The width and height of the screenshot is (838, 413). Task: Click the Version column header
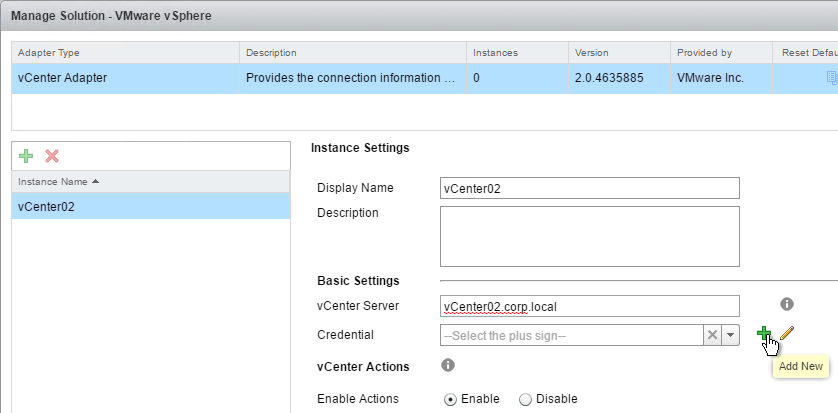(x=619, y=53)
